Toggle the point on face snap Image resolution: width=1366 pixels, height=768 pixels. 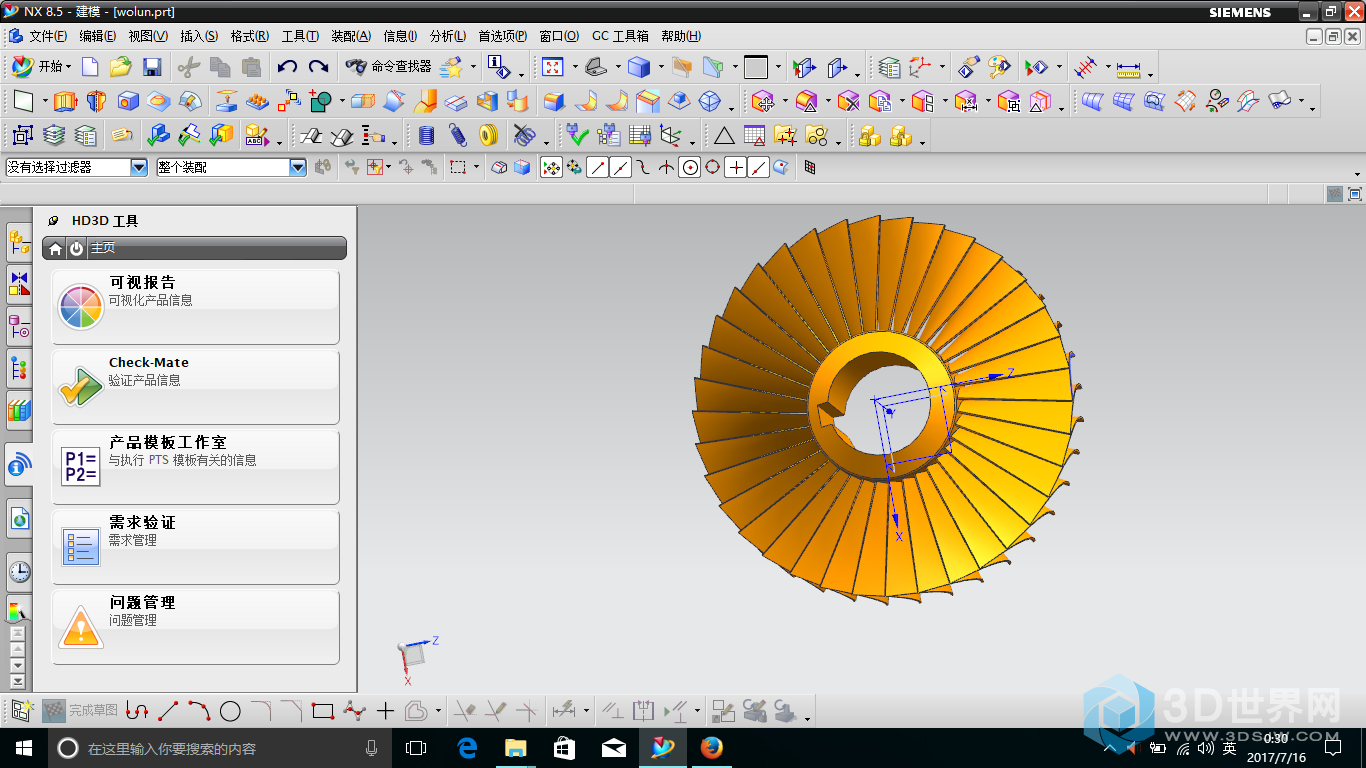(x=782, y=168)
